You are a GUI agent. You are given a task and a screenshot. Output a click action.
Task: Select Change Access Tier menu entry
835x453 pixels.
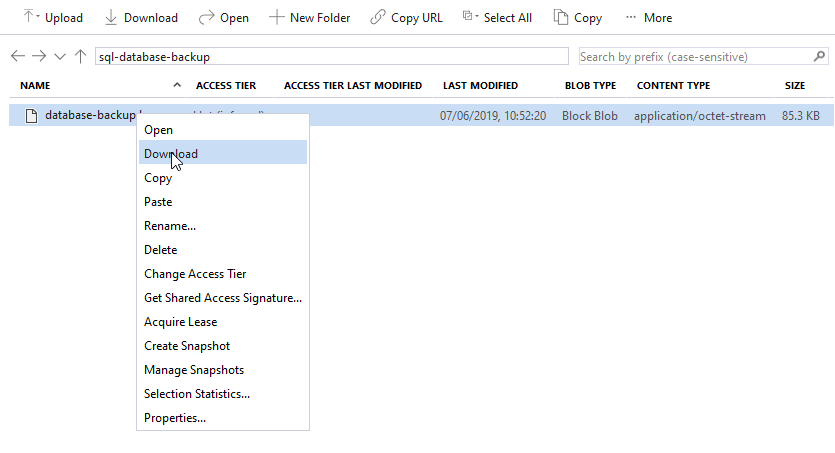(x=223, y=274)
